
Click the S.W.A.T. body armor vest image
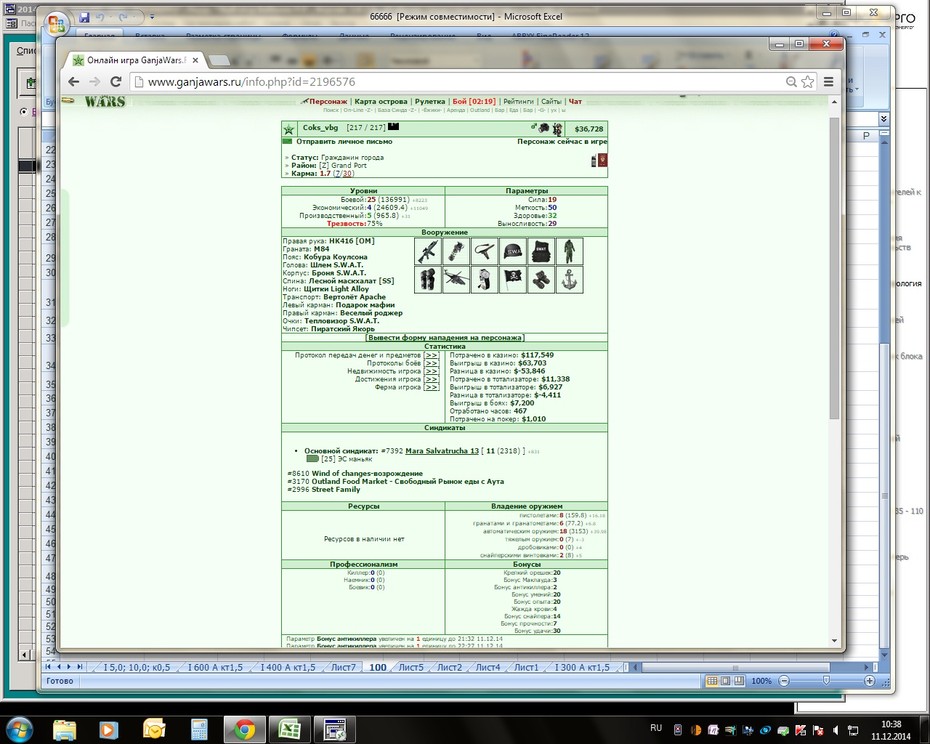[541, 252]
